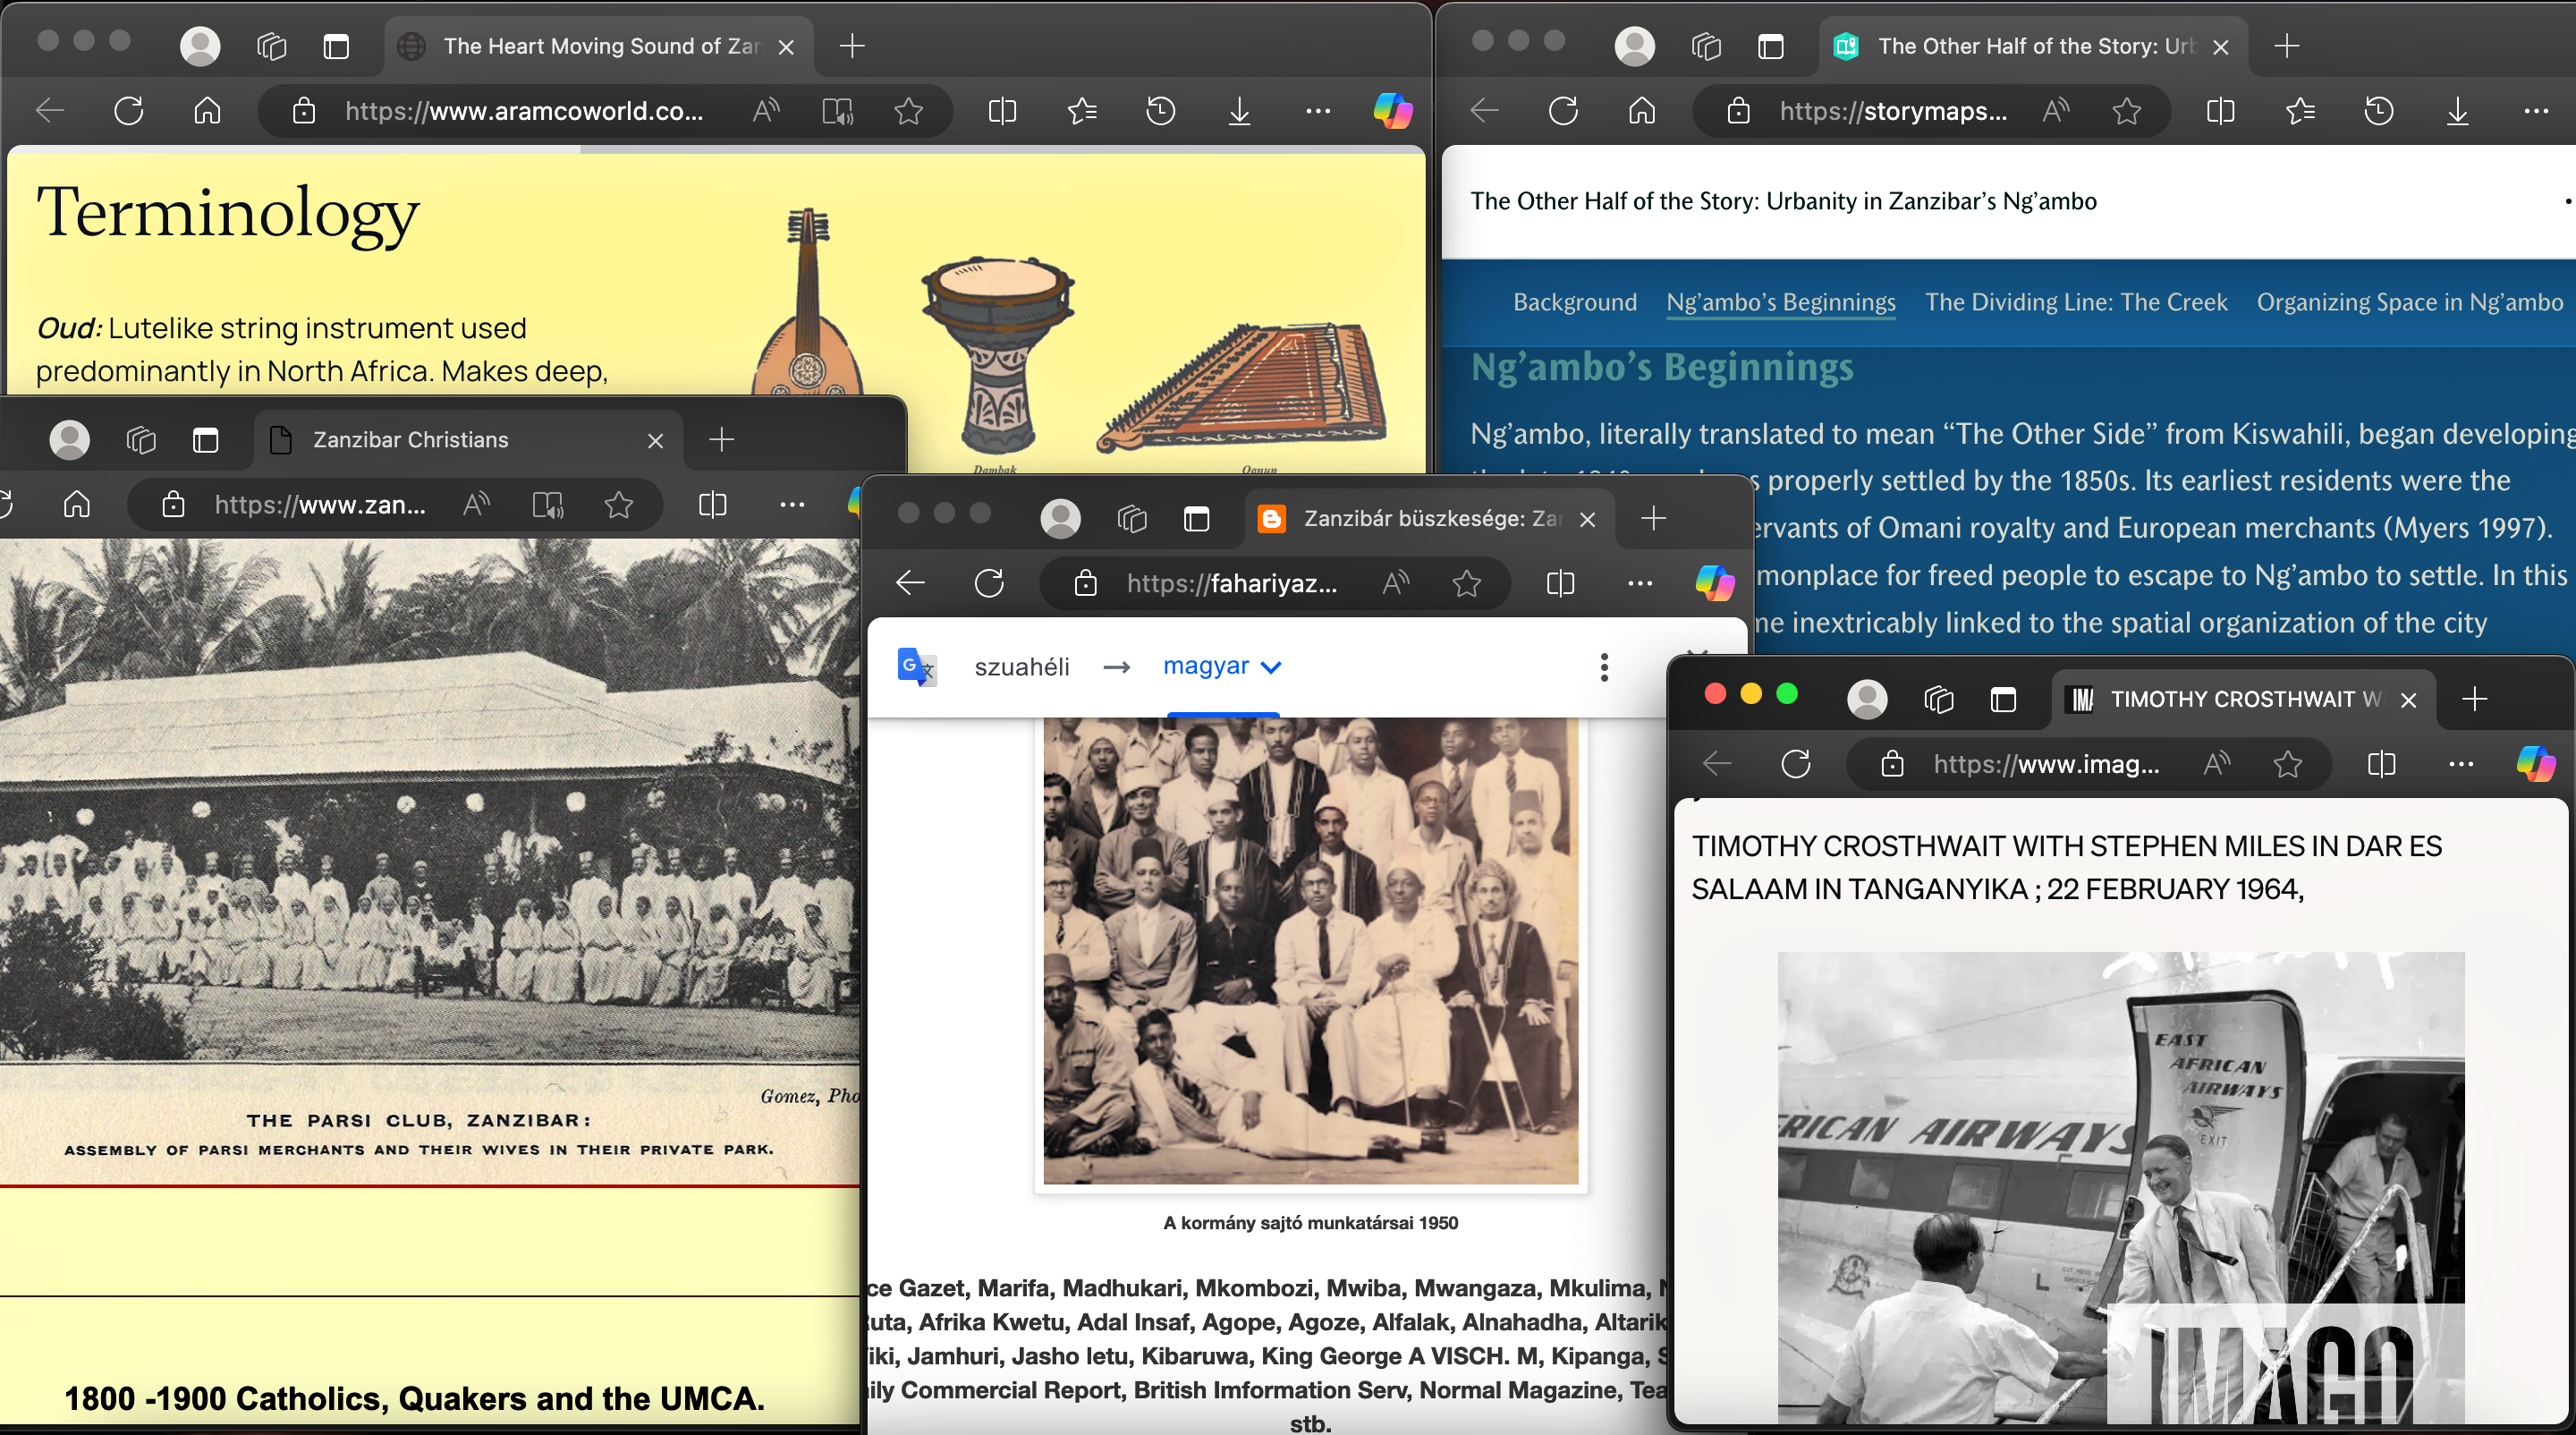2576x1435 pixels.
Task: Jump to Organizing Space in Ng'ambo
Action: tap(2410, 302)
